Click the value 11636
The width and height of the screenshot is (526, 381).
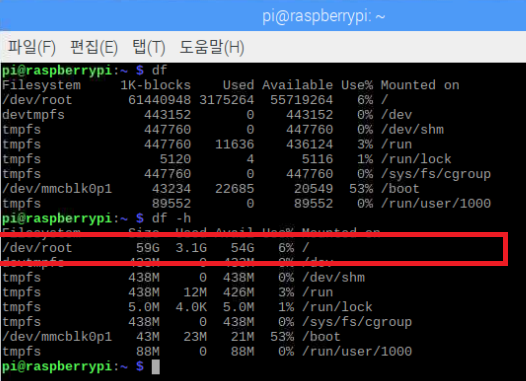click(234, 144)
